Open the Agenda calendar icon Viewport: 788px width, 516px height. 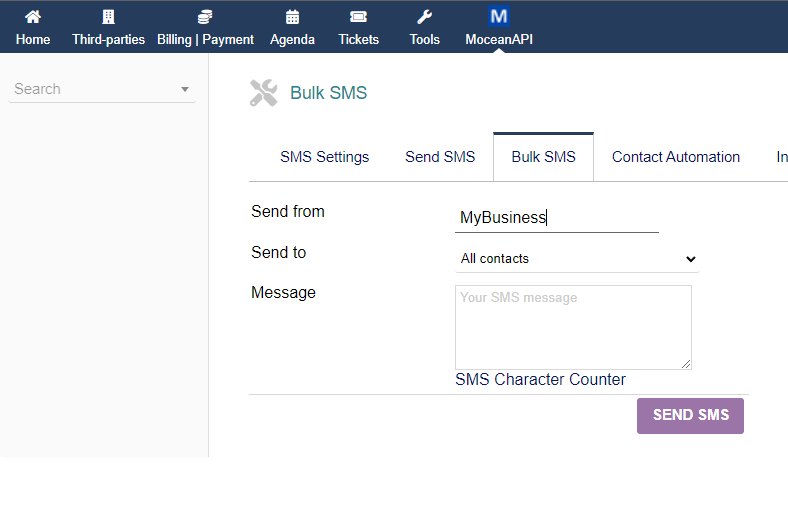click(292, 17)
